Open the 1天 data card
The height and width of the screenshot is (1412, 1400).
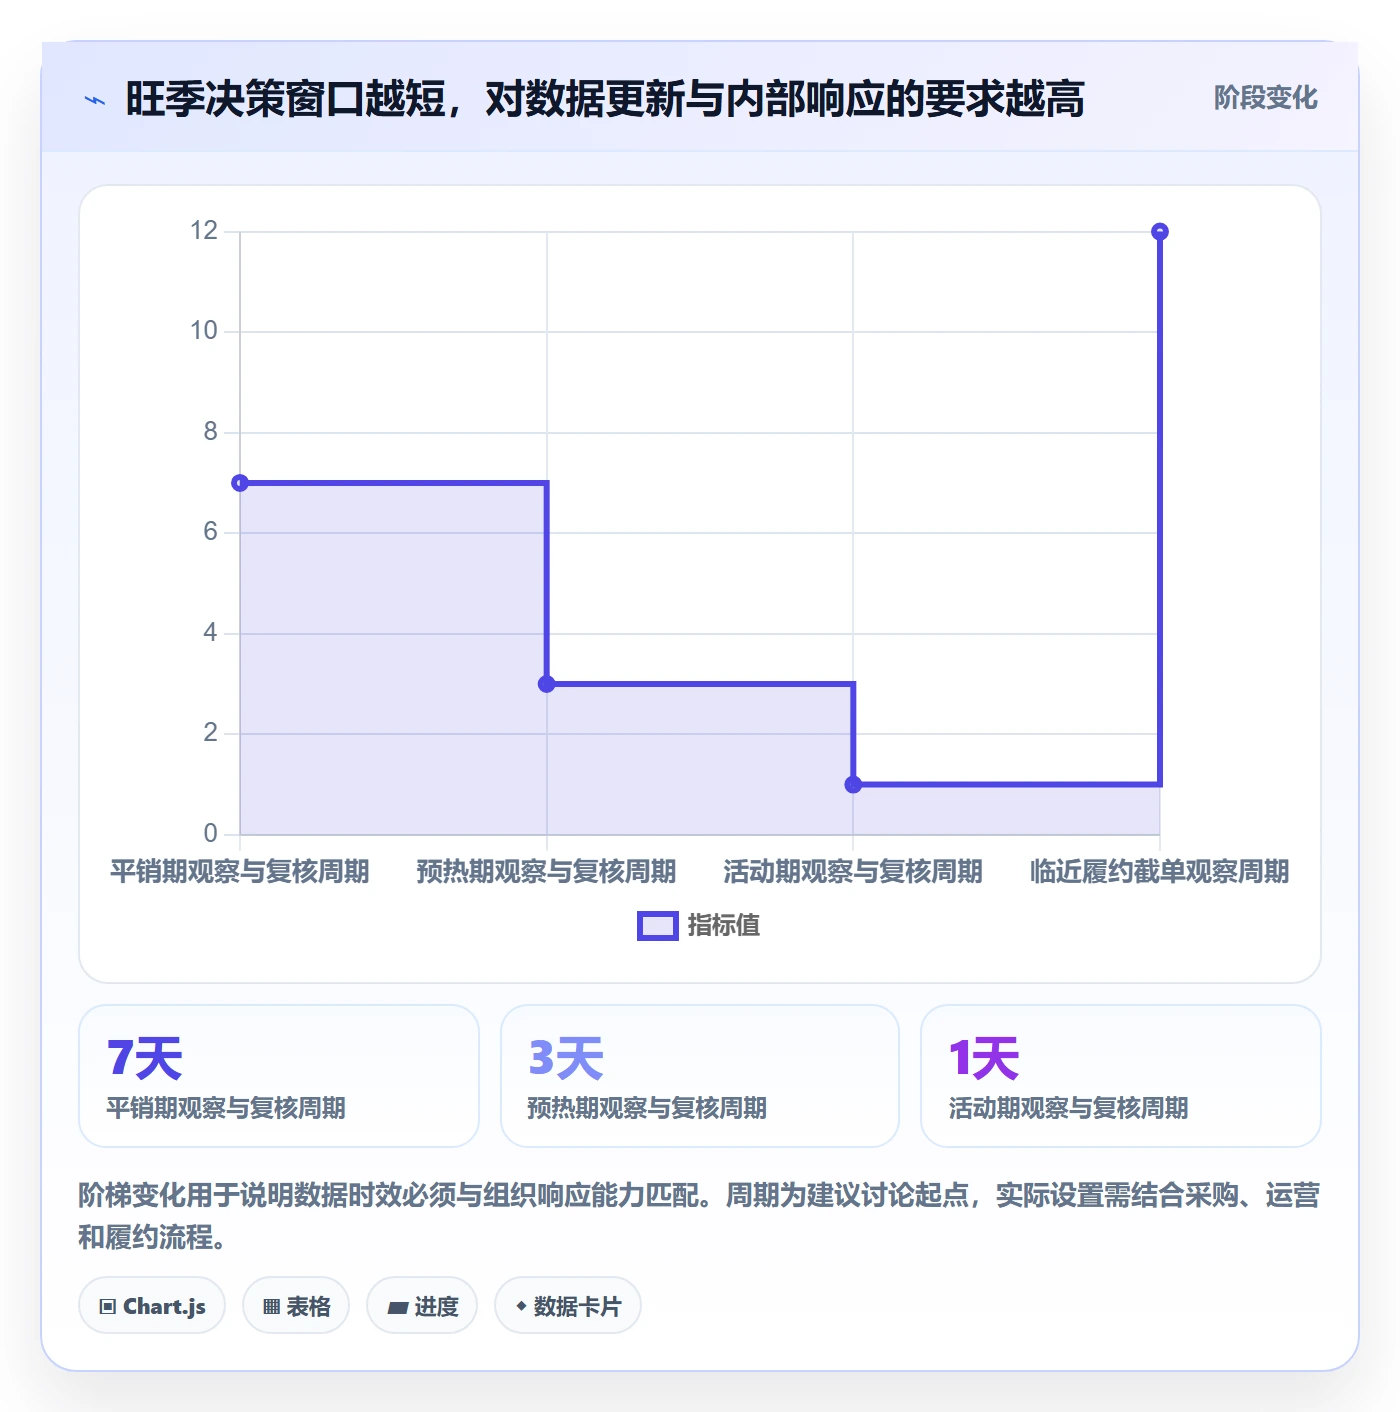click(x=1121, y=1076)
